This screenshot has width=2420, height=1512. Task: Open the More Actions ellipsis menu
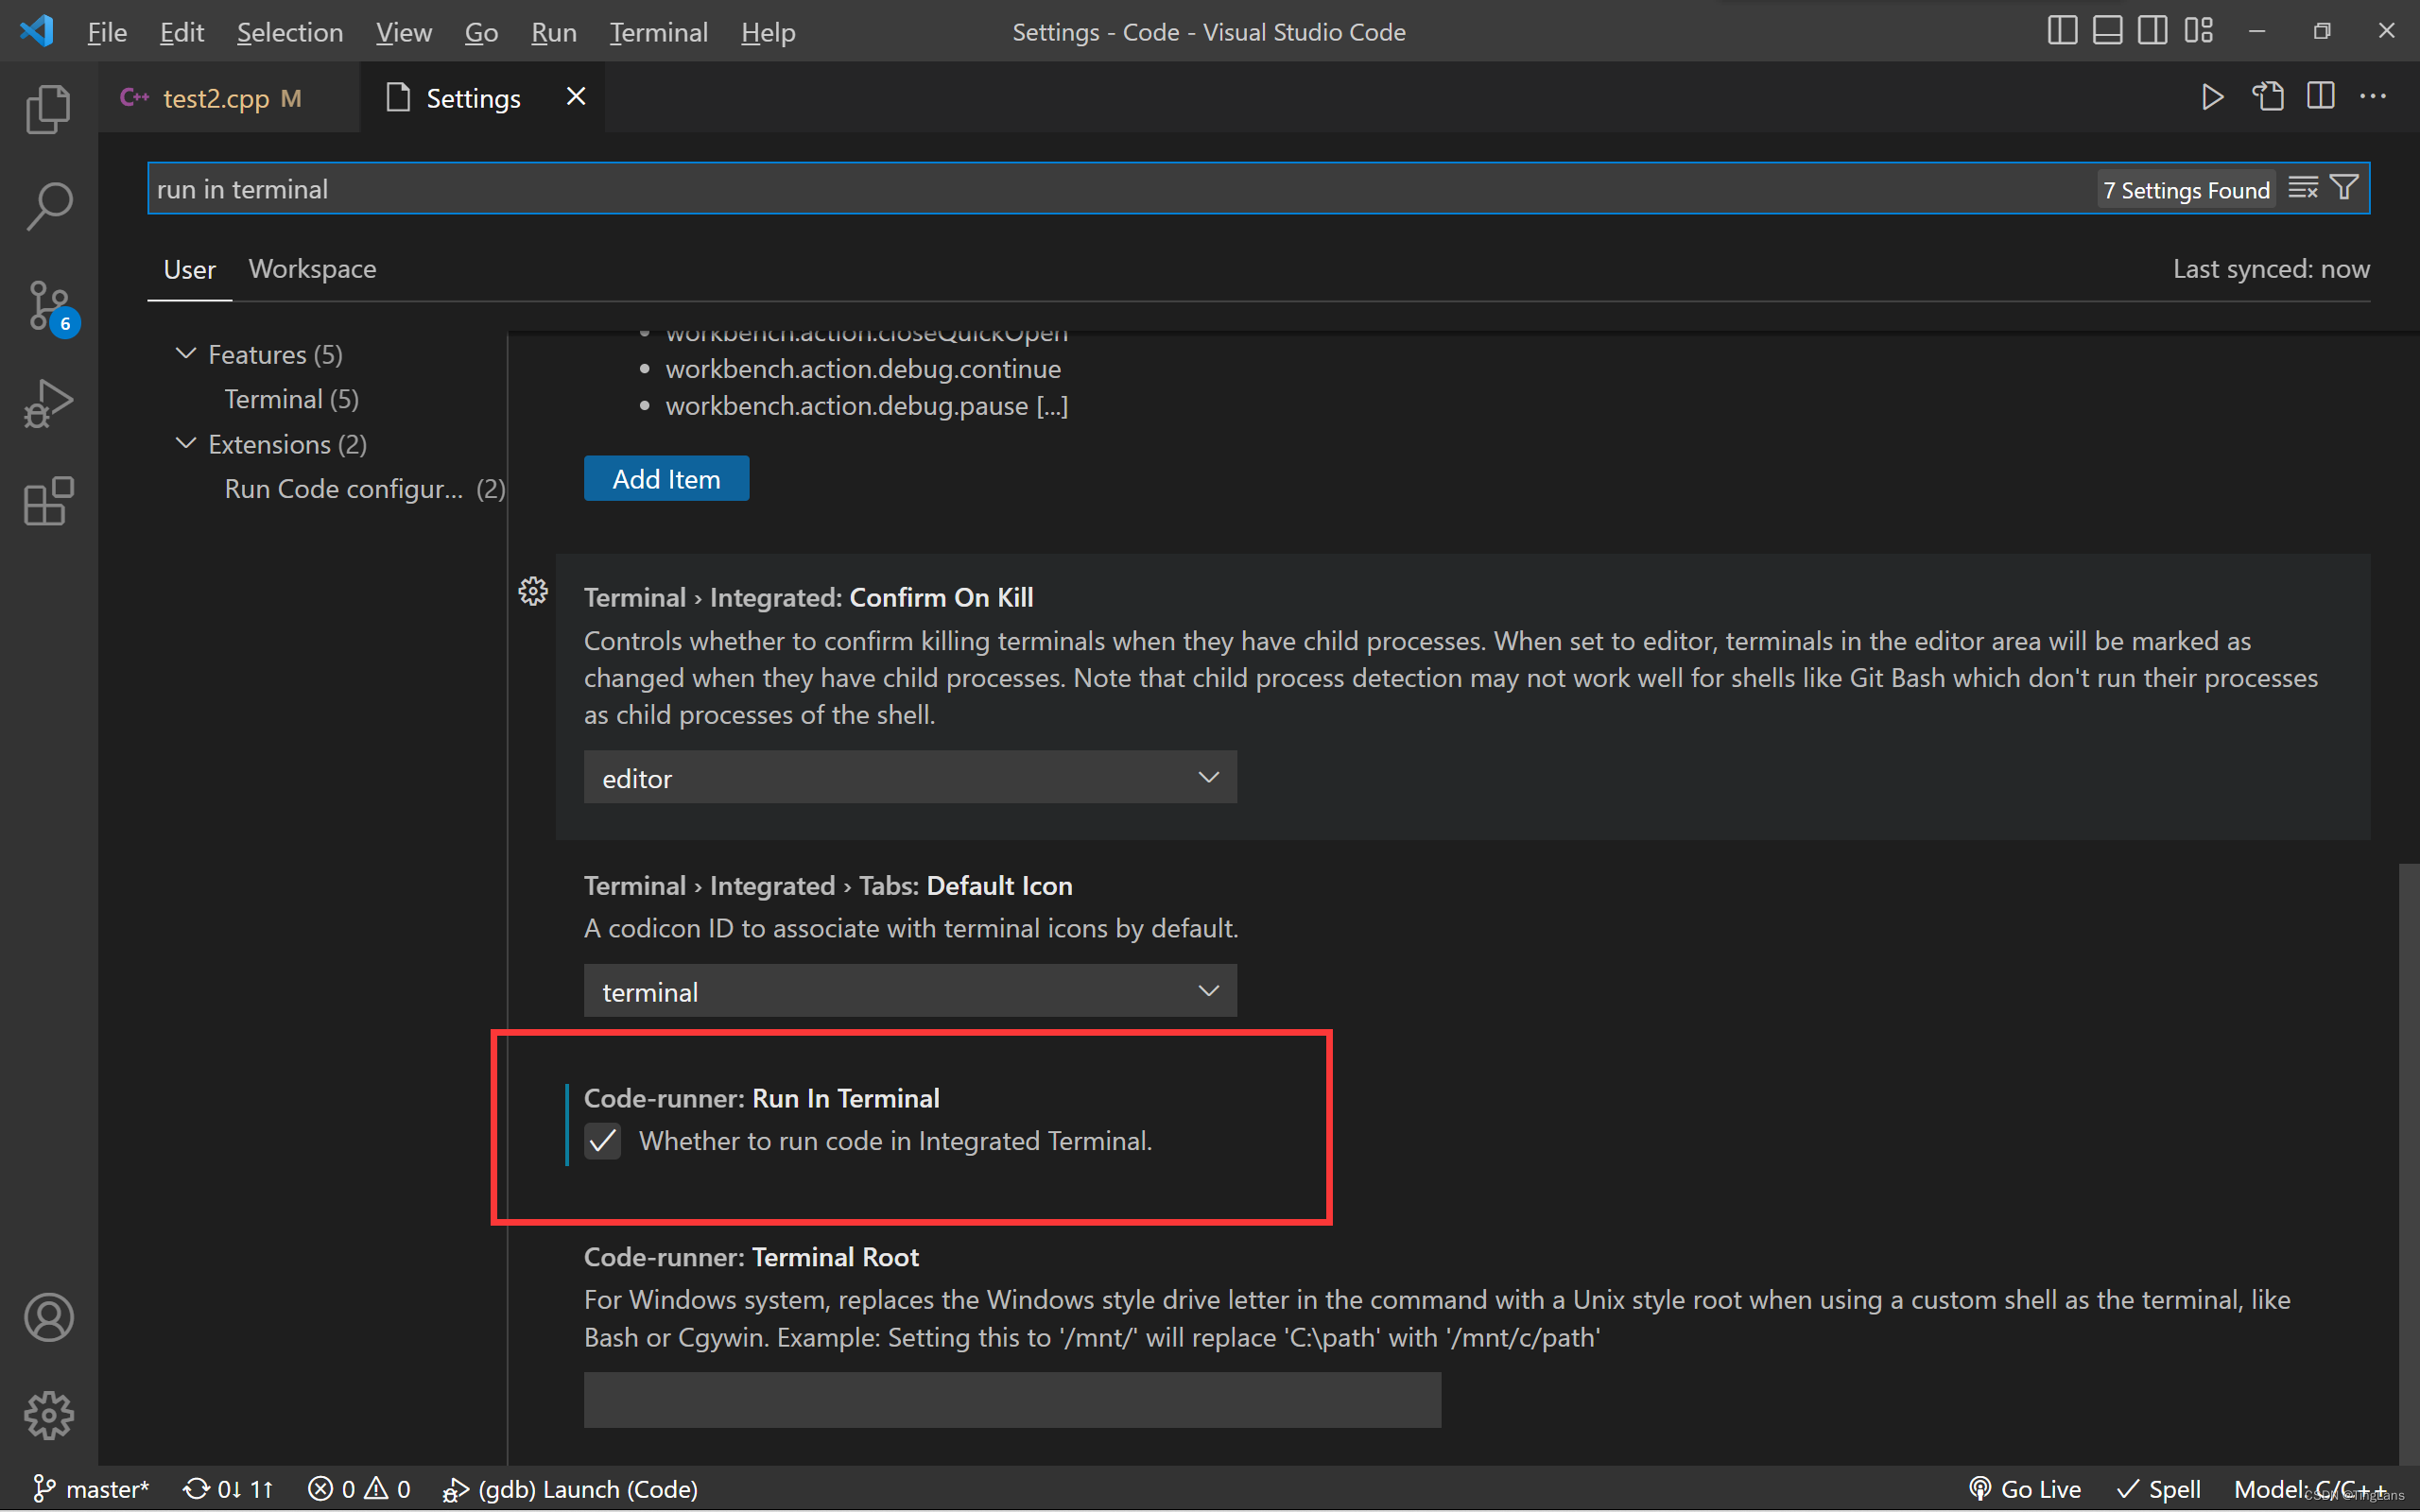(x=2373, y=97)
